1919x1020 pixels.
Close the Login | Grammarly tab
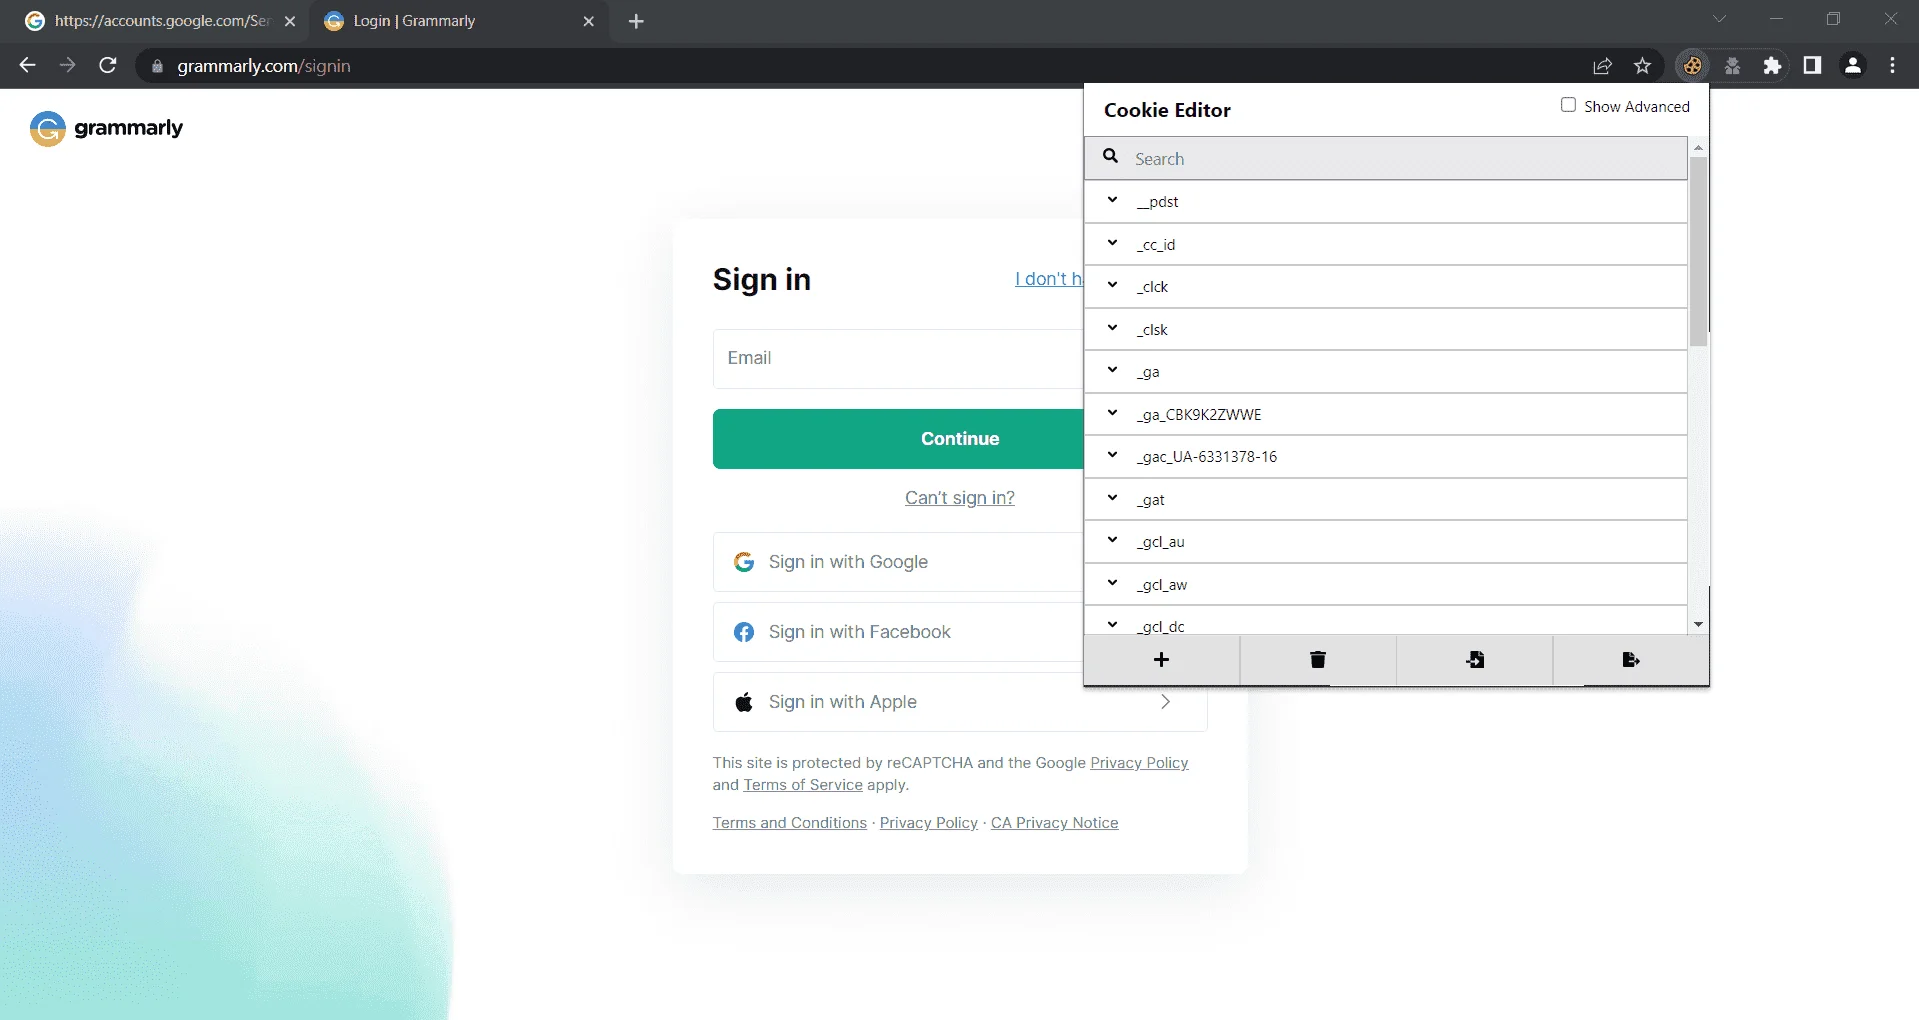[588, 21]
